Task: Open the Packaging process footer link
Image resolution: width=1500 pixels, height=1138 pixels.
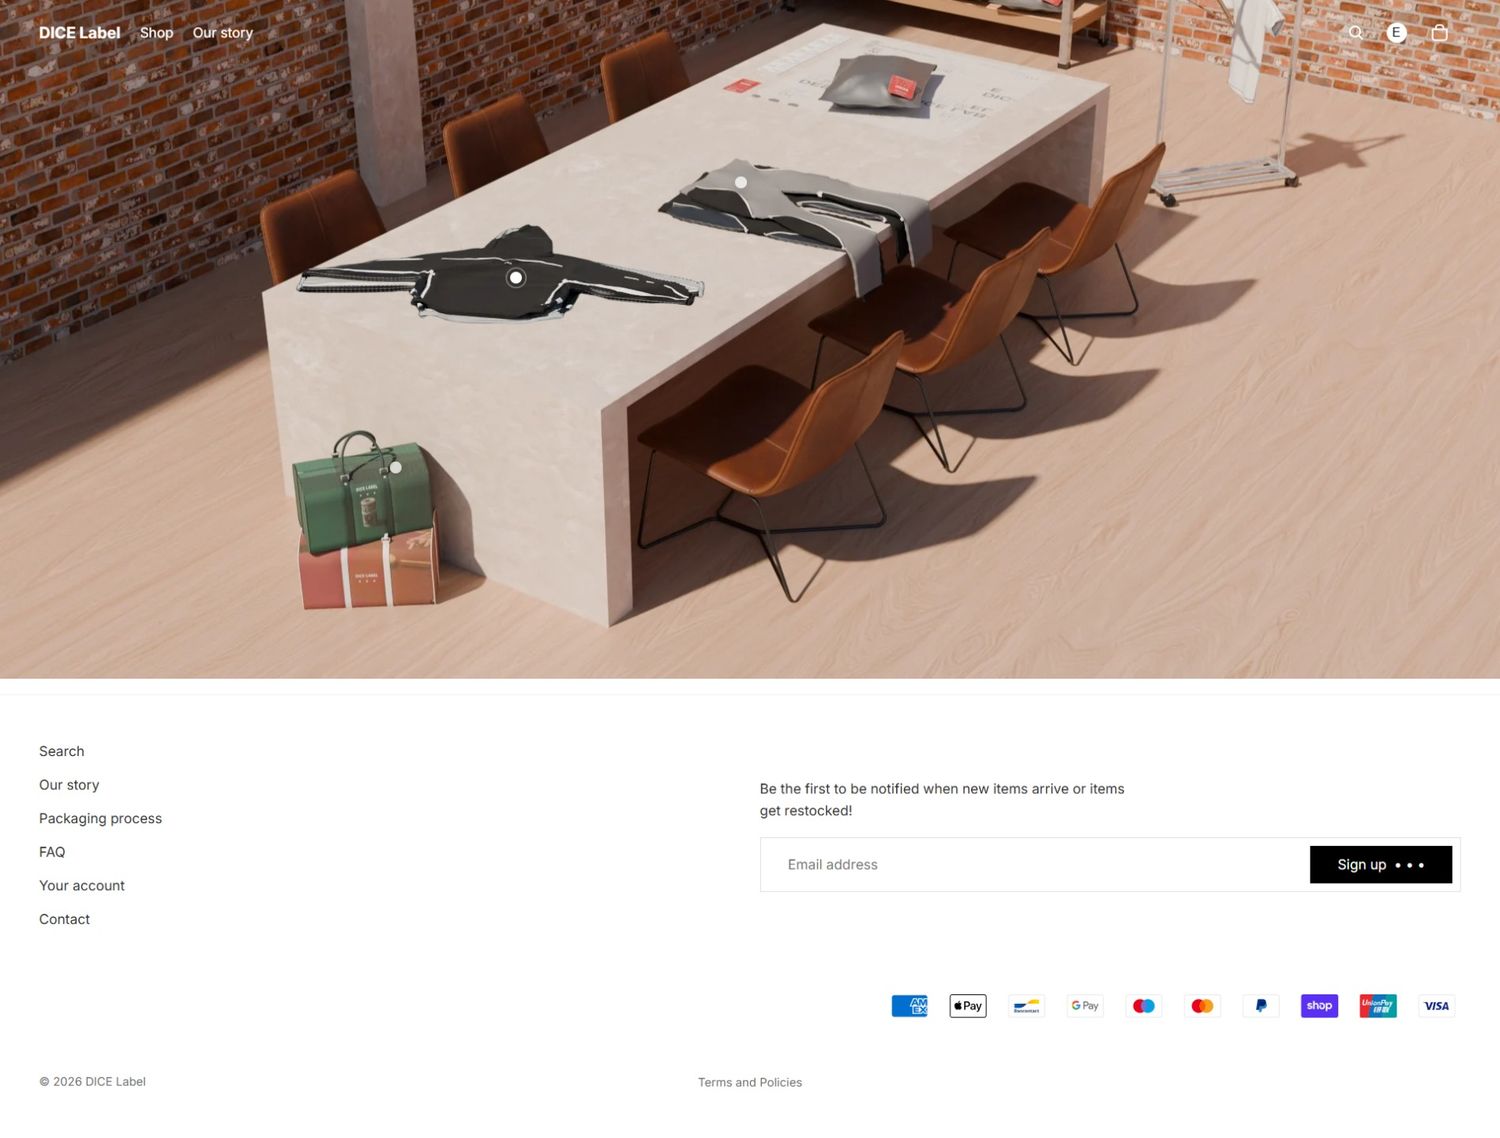Action: pyautogui.click(x=100, y=818)
